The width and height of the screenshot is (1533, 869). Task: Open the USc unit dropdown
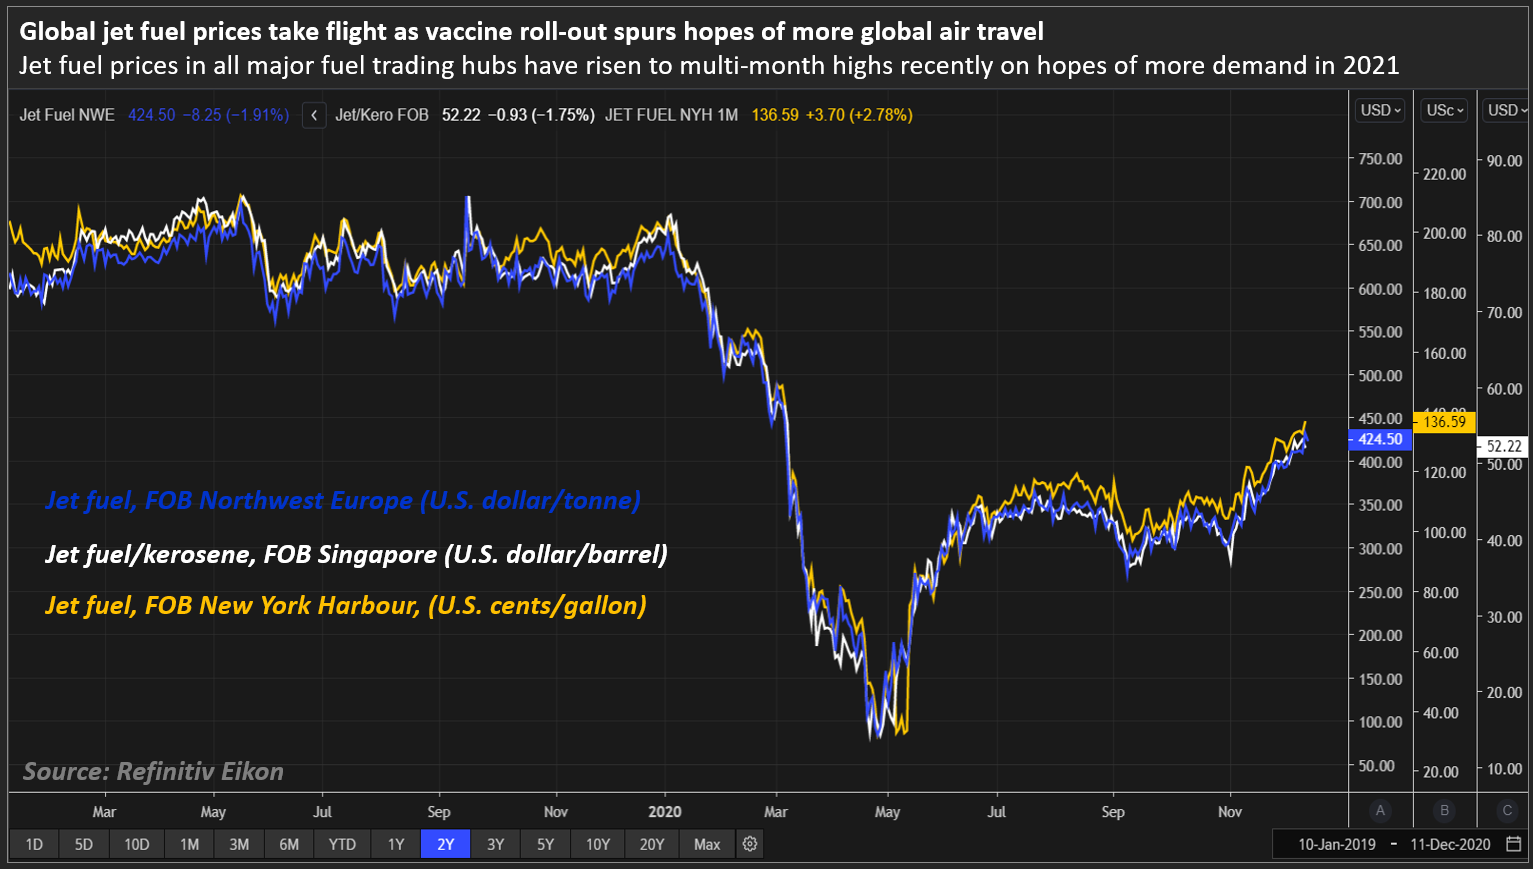[x=1444, y=110]
